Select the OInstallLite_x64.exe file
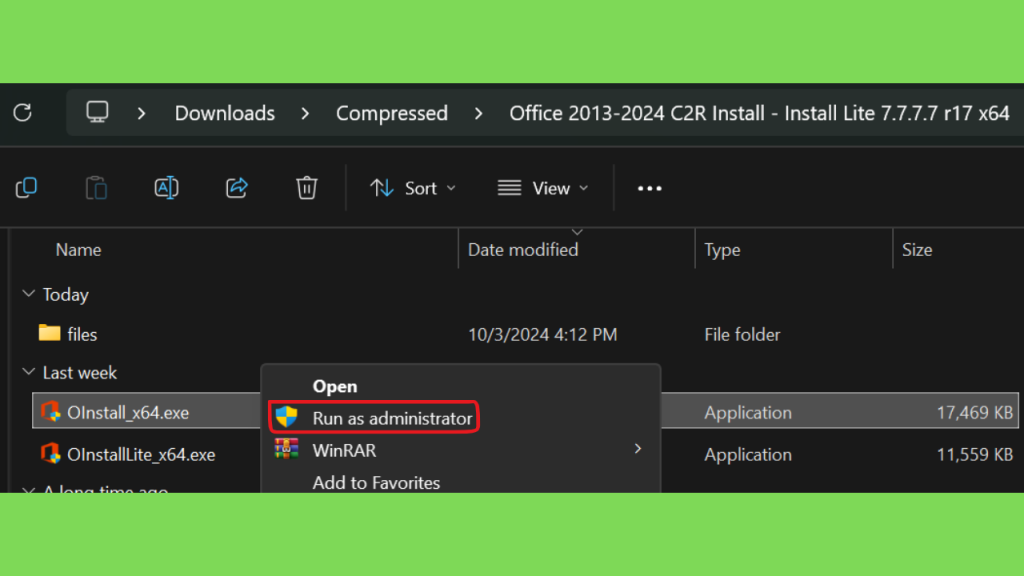1024x576 pixels. (141, 454)
